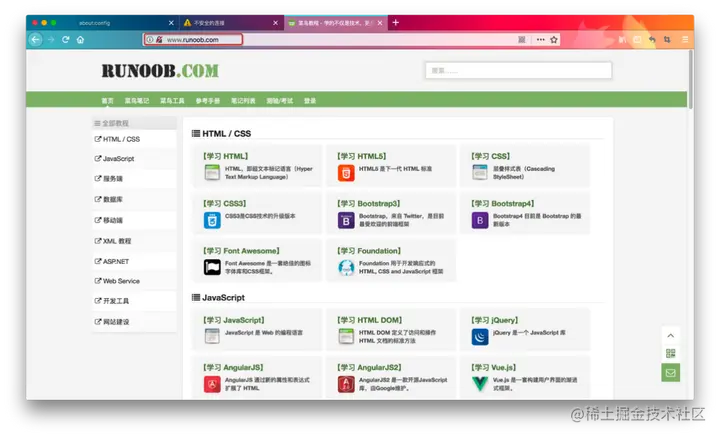Open the 【学习 Foundation】 card title
Viewport: 720px width, 437px height.
369,251
